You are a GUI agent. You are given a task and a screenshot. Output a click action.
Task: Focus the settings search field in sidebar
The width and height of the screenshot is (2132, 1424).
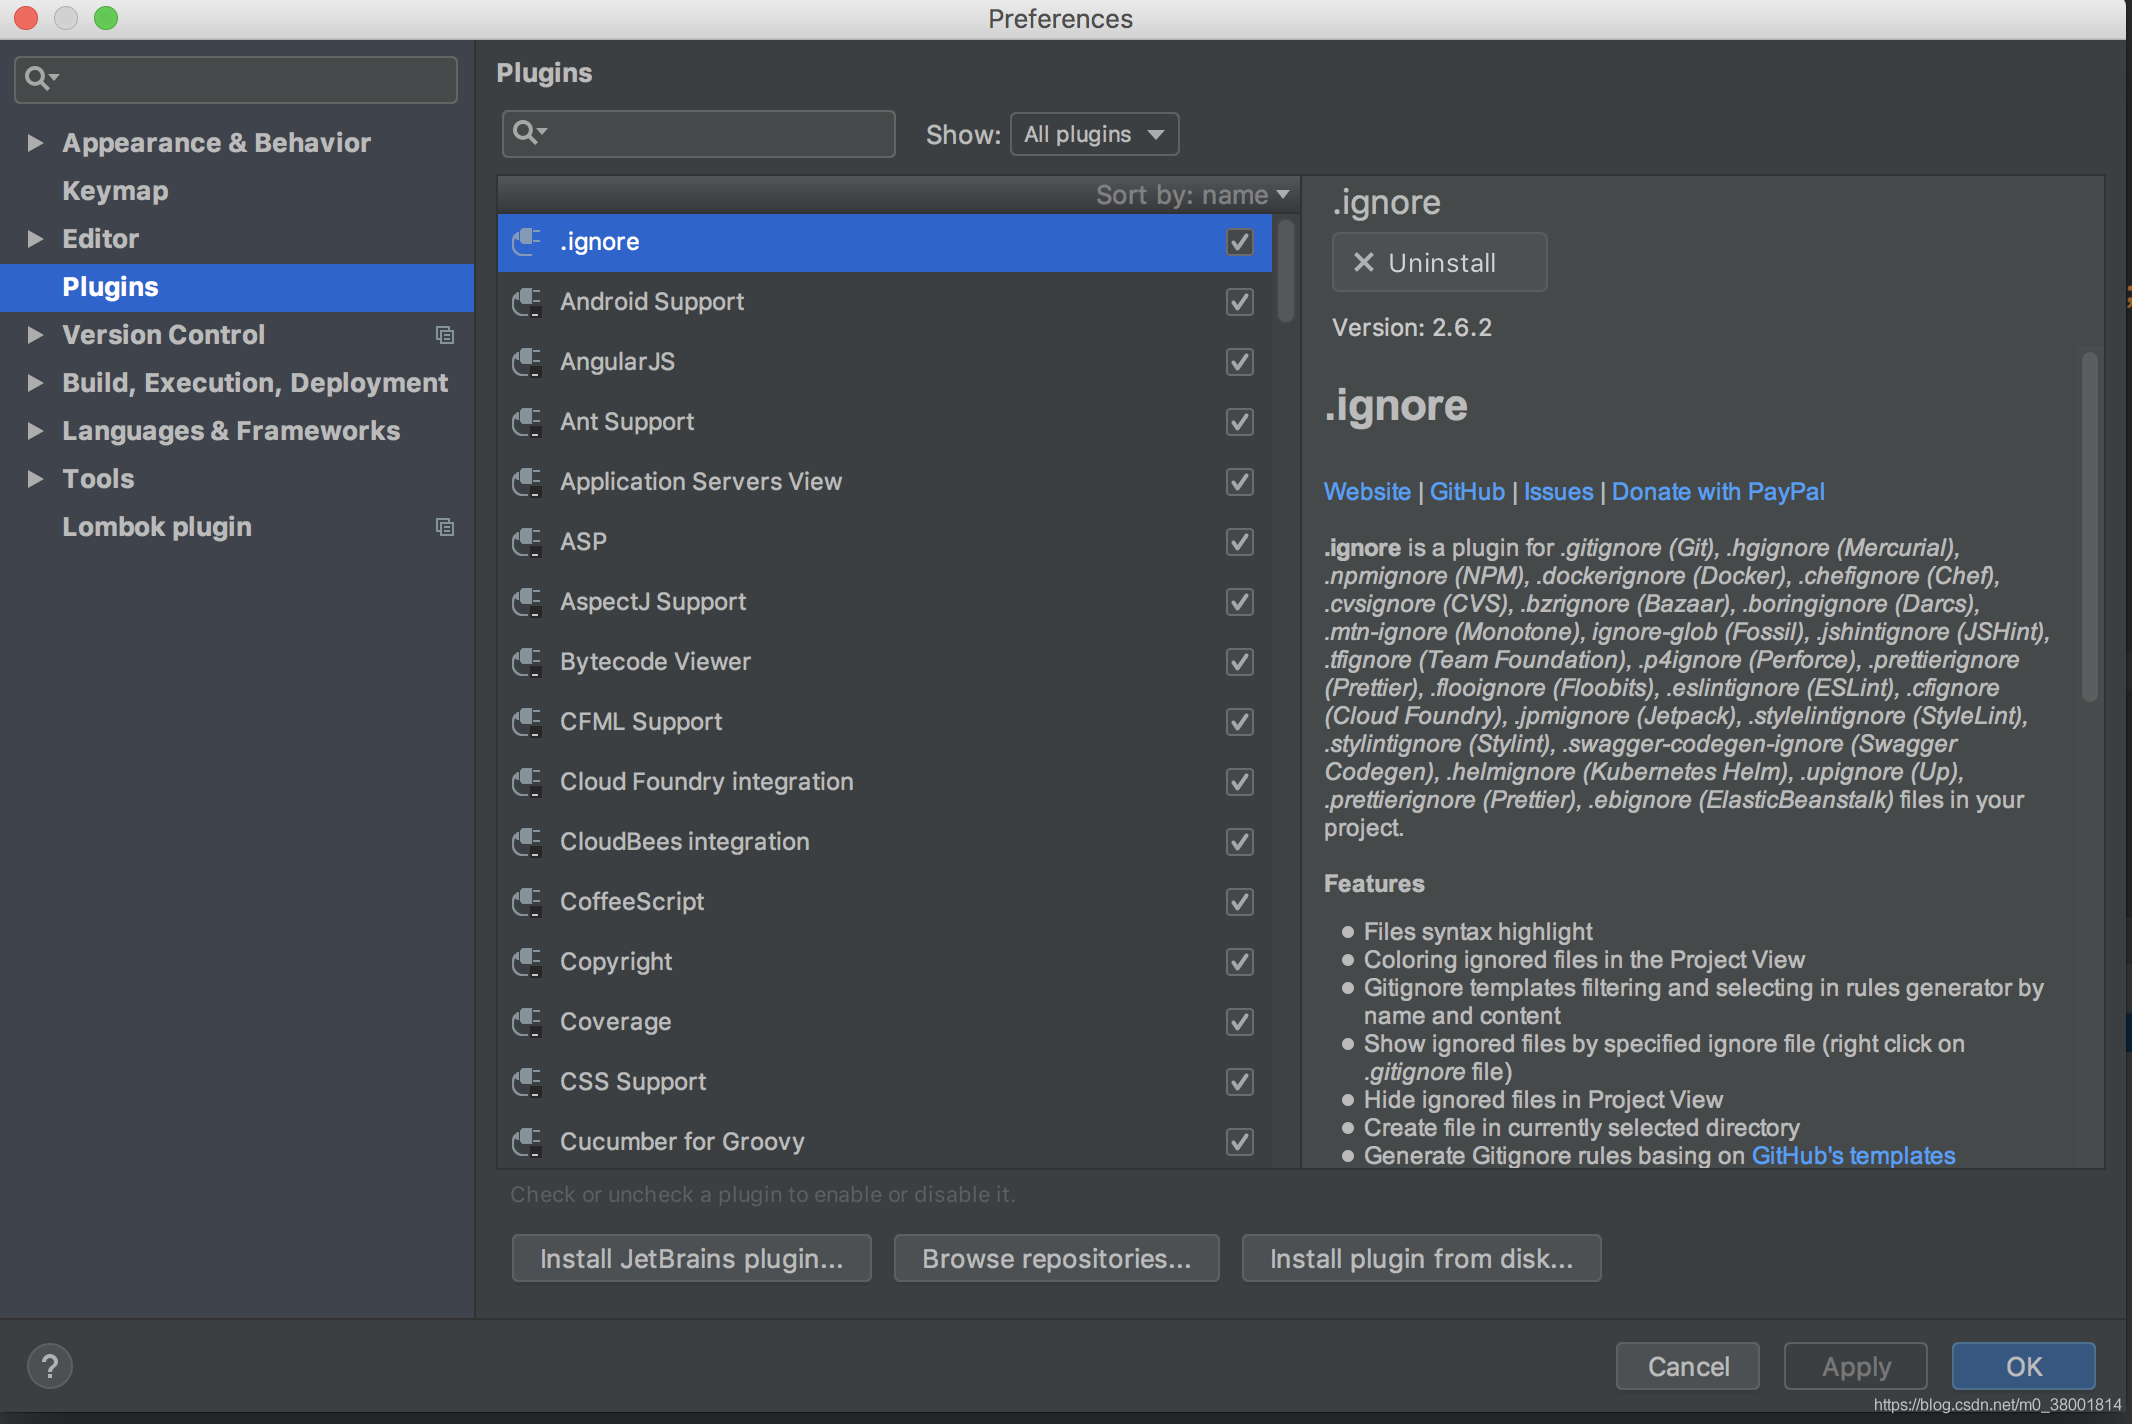point(250,79)
